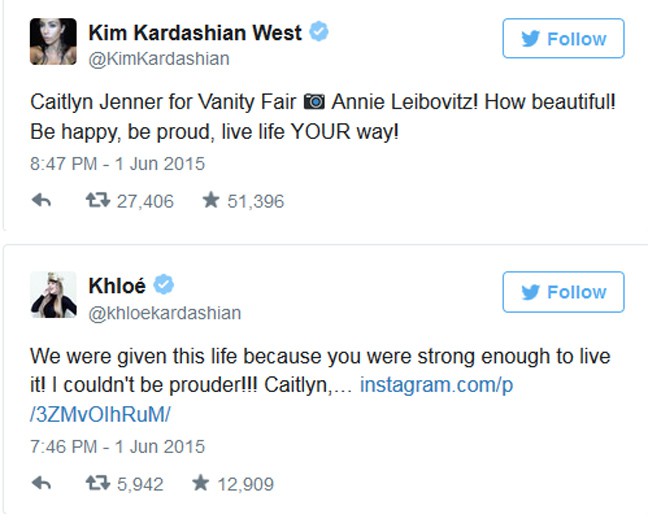Viewport: 648px width, 523px height.
Task: Click the camera emoji in Kim's tweet
Action: pos(314,101)
